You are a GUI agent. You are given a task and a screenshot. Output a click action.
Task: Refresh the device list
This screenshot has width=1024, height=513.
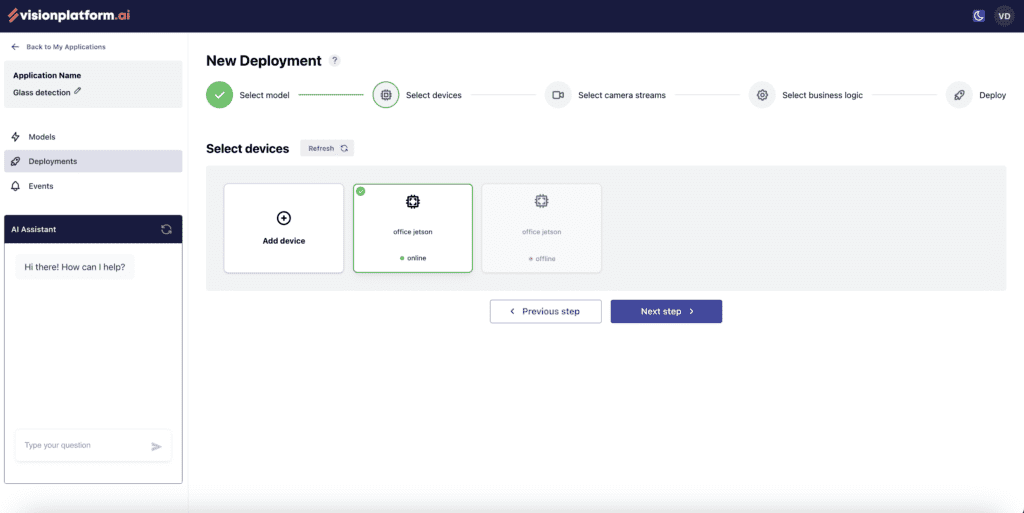click(327, 148)
